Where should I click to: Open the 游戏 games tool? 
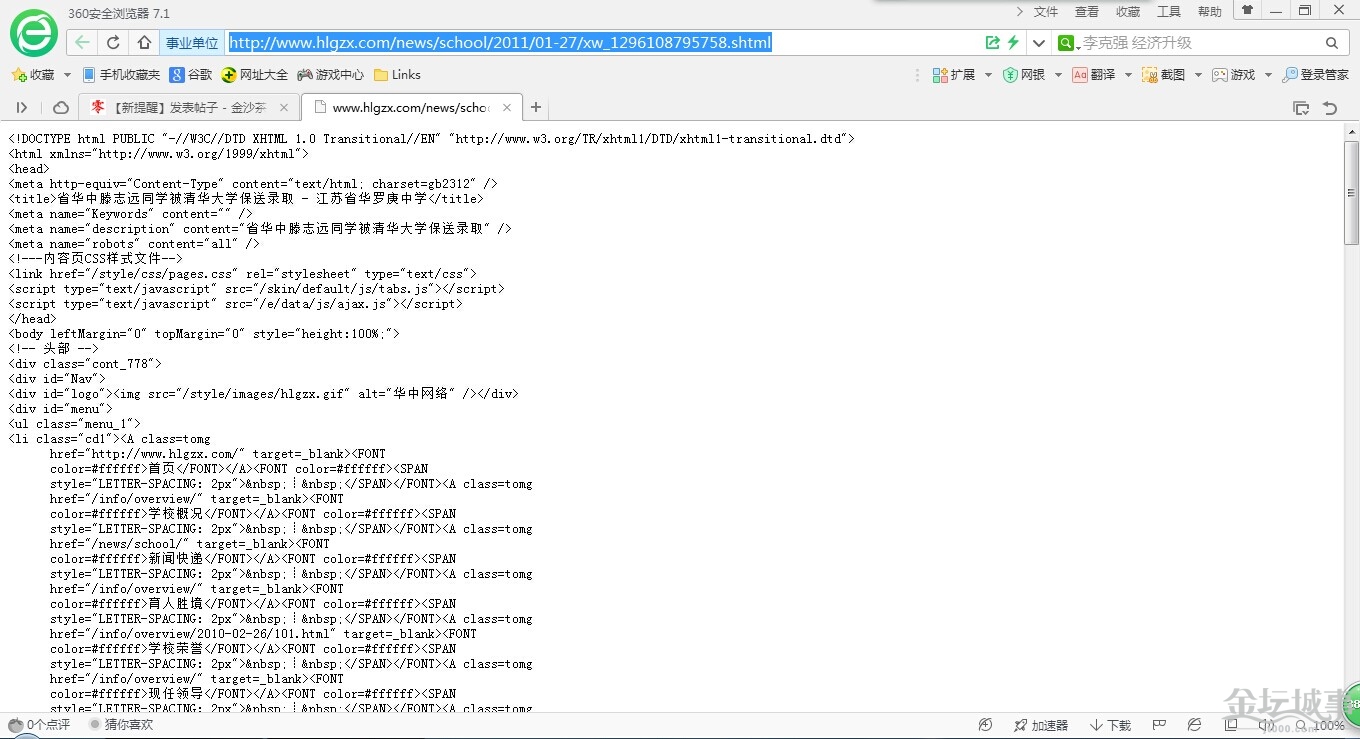pyautogui.click(x=1234, y=75)
